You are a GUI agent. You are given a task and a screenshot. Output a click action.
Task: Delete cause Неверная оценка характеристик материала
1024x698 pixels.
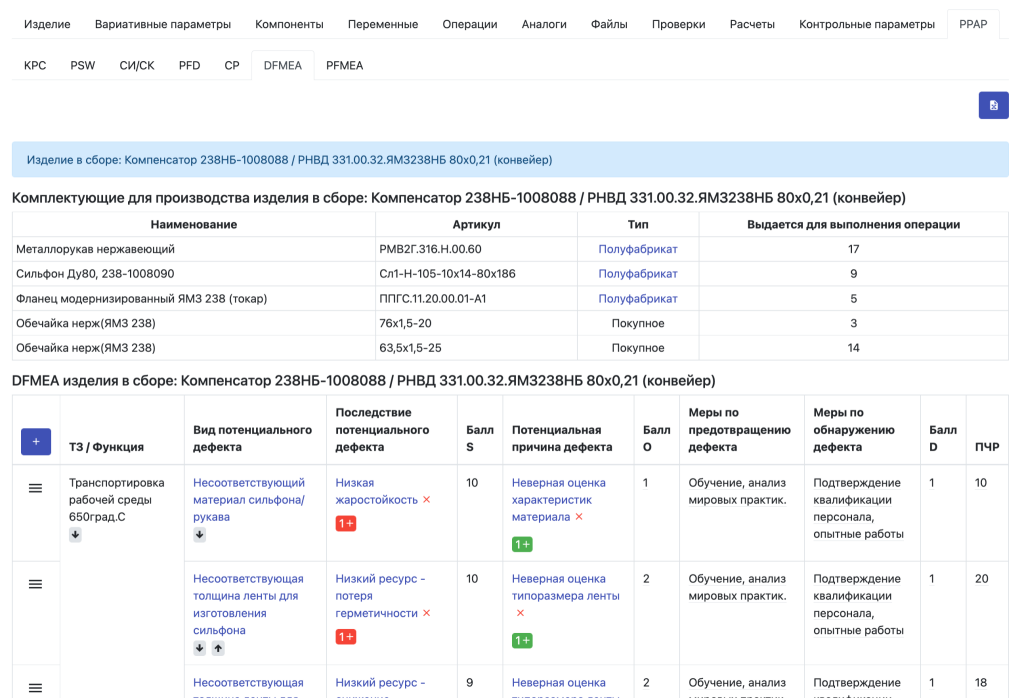pyautogui.click(x=579, y=516)
